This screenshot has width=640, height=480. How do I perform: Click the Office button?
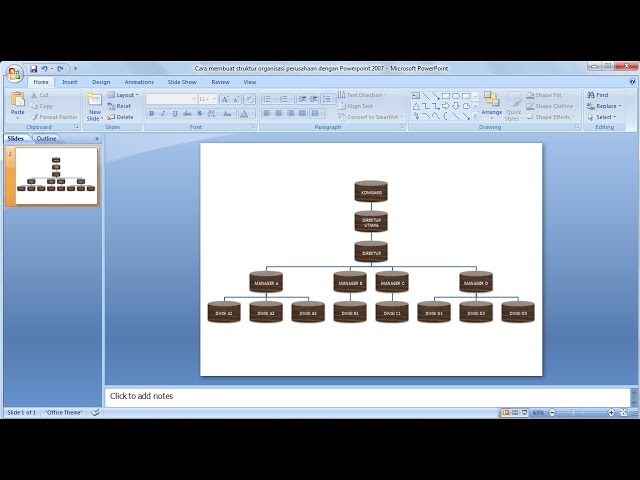15,73
